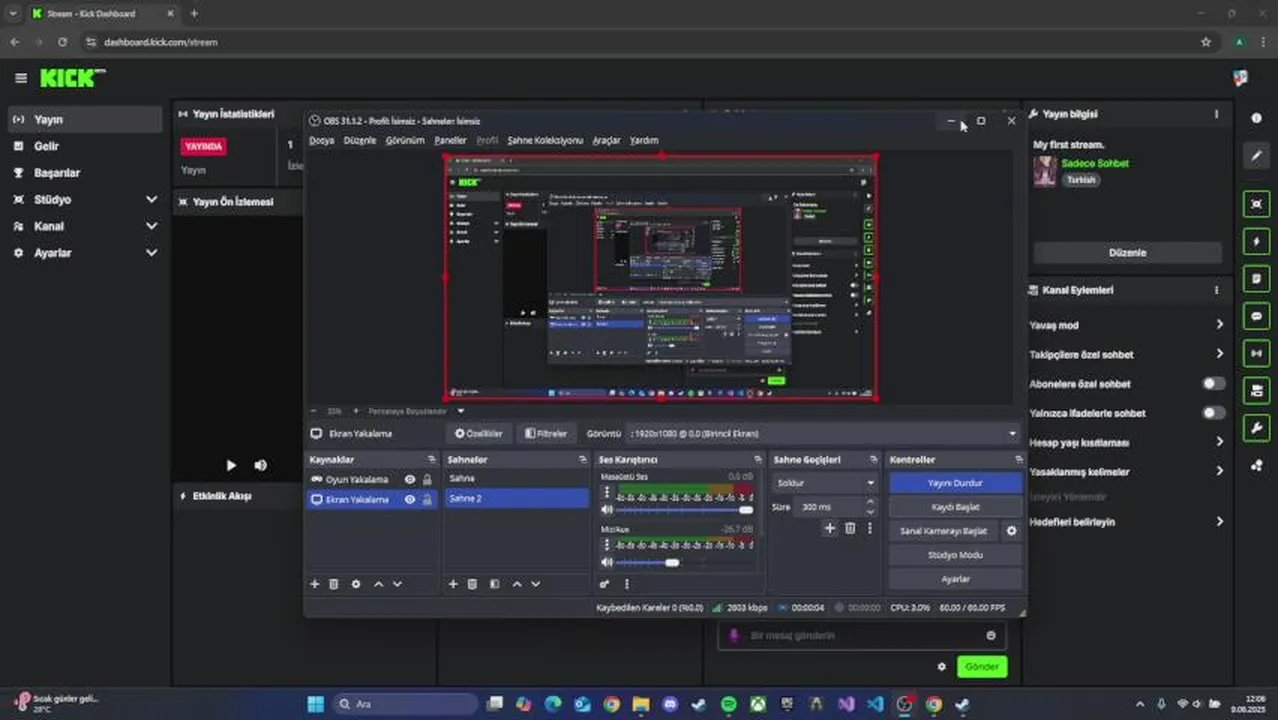Open Sahne Koleksiyonu menu in OBS
The image size is (1278, 720).
tap(545, 141)
